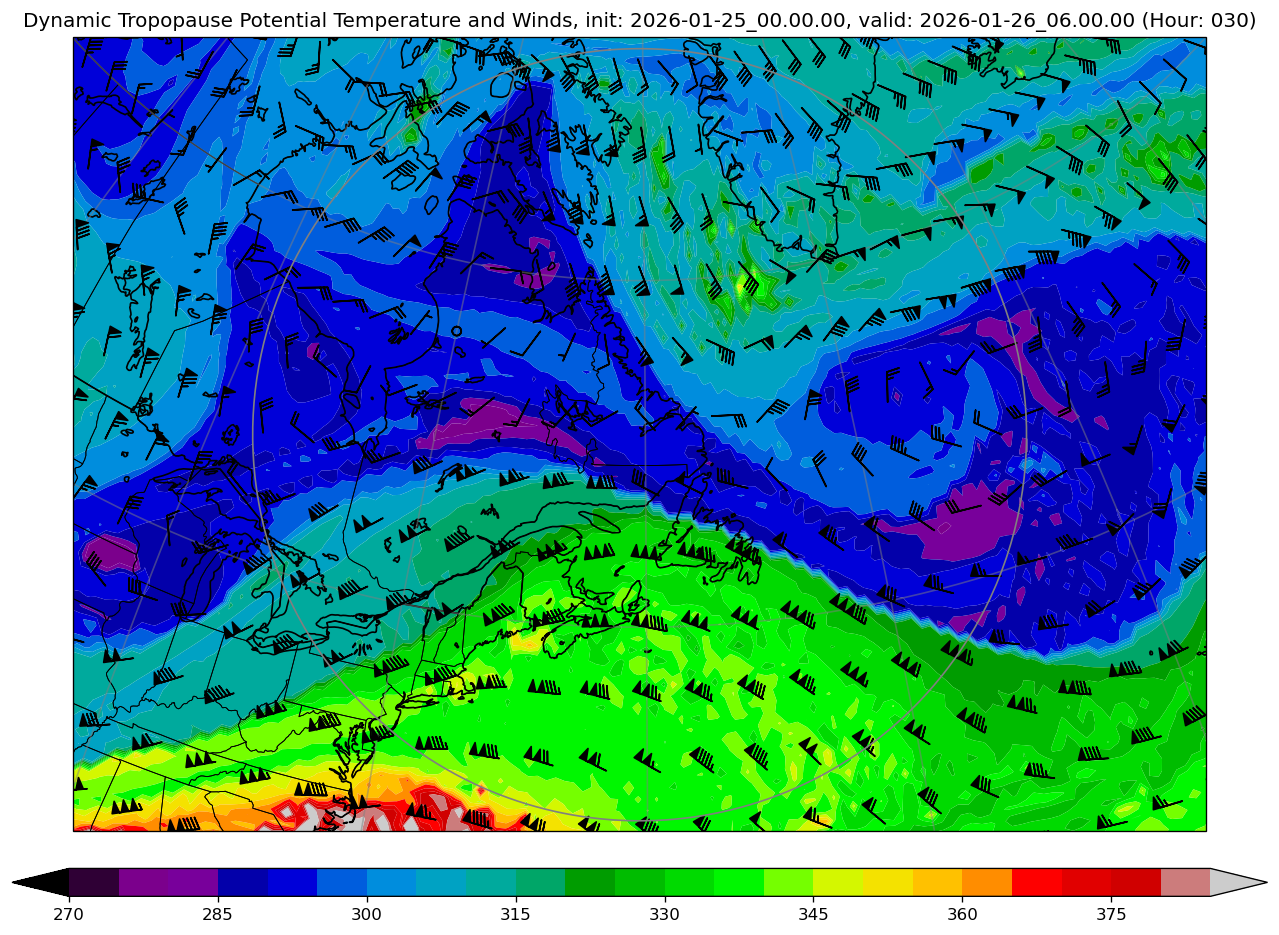Select the "345" colorbar tick label
This screenshot has height=935, width=1279.
(x=813, y=915)
